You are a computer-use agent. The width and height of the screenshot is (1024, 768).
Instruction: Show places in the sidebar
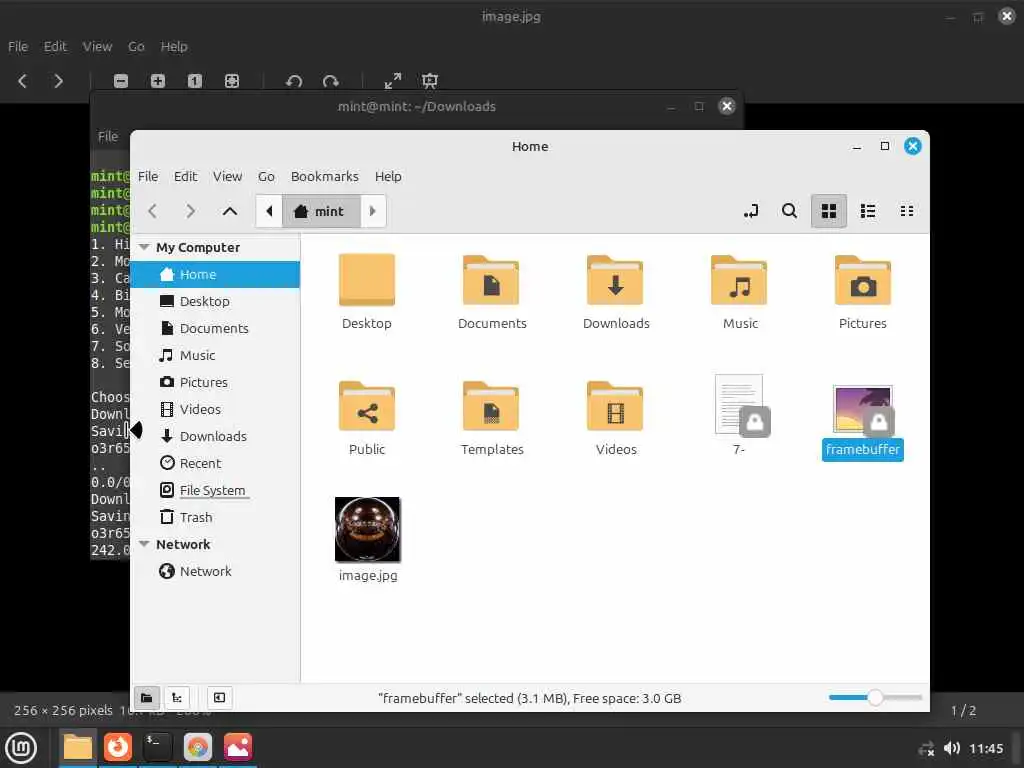pos(147,697)
